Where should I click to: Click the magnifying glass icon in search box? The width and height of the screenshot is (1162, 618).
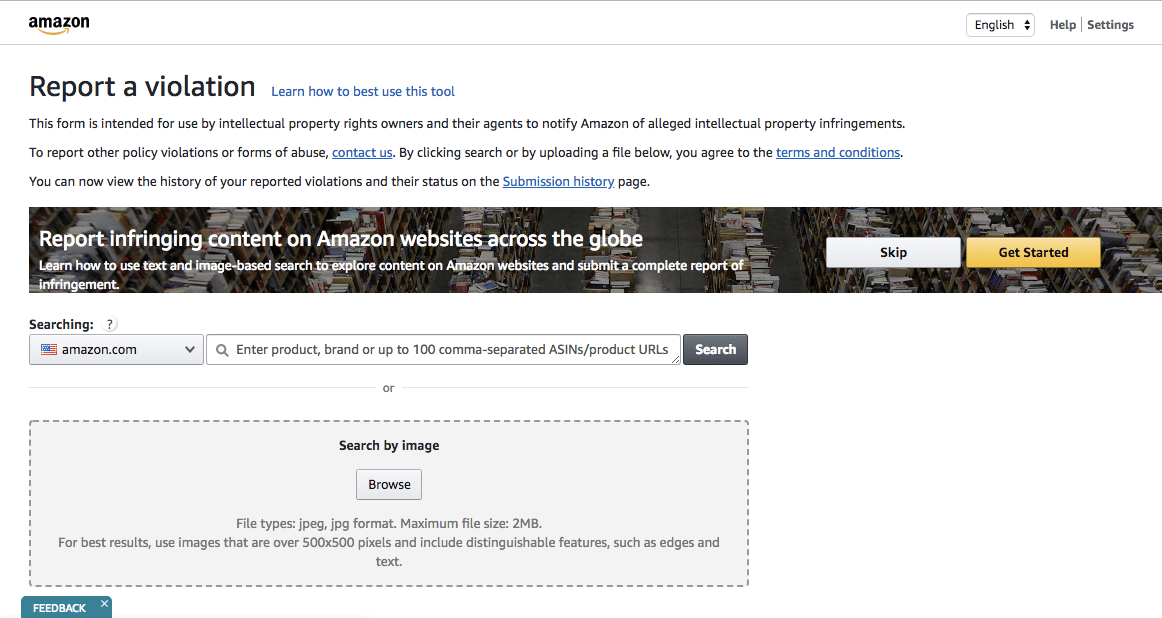[x=222, y=350]
